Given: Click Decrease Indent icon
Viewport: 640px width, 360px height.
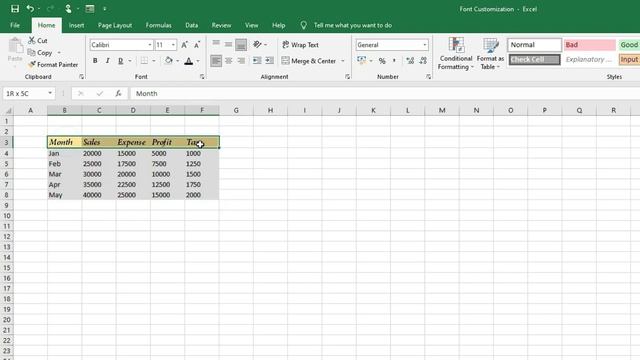Looking at the screenshot, I should point(257,61).
